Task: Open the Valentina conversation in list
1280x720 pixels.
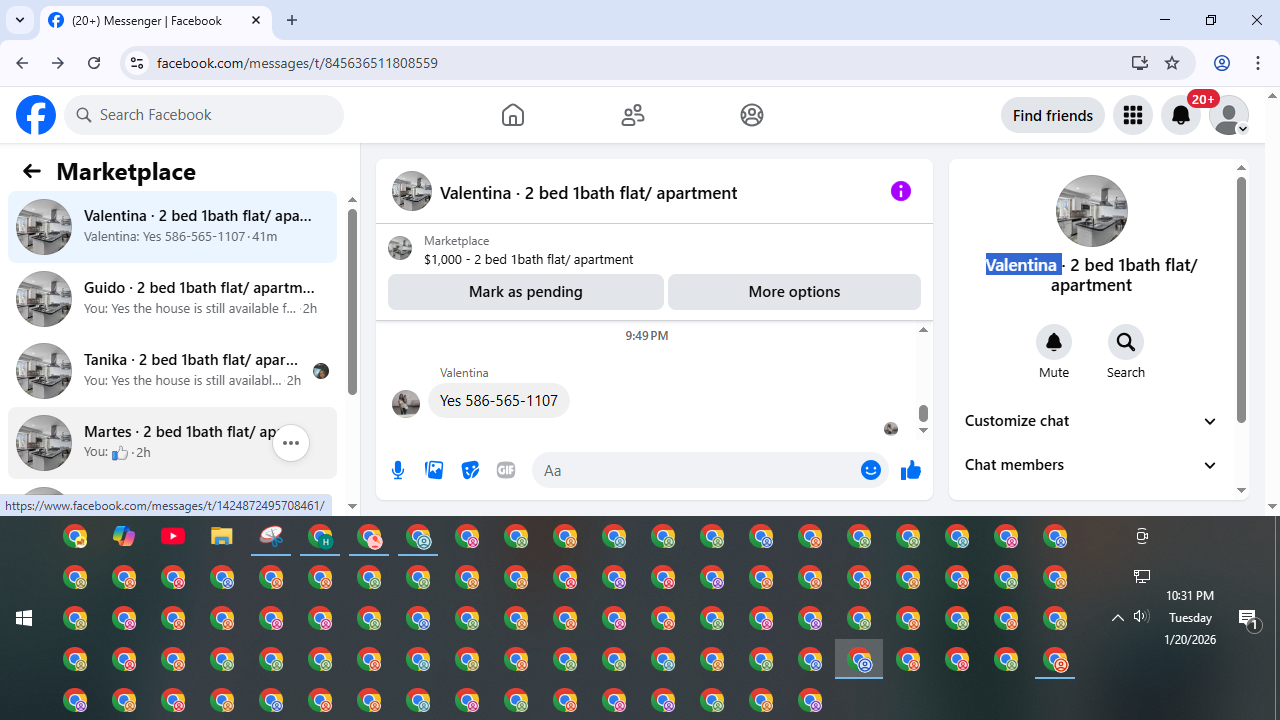Action: pos(172,227)
